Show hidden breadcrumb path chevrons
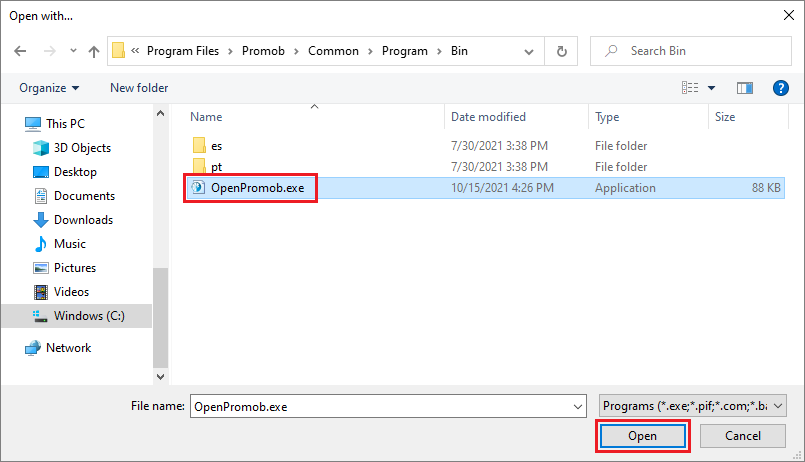 tap(135, 50)
